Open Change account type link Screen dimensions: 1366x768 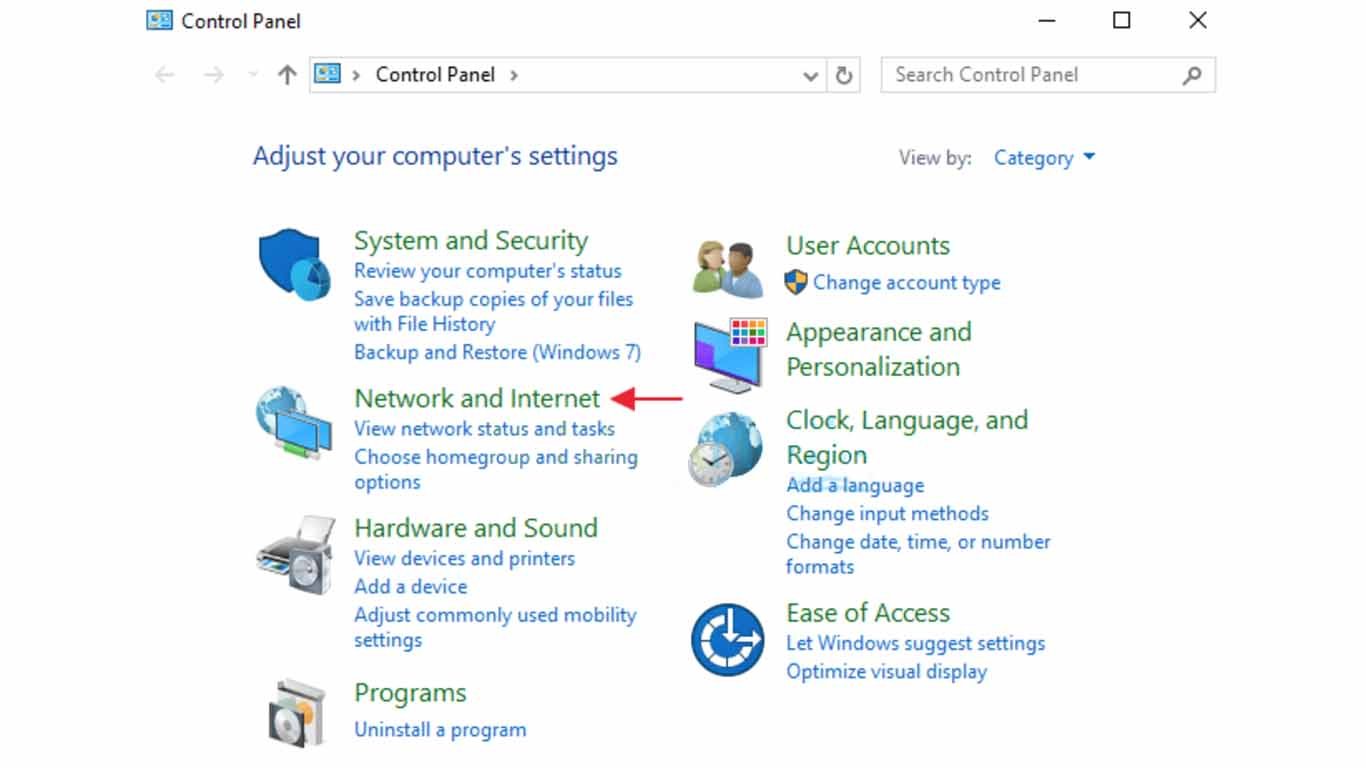906,283
